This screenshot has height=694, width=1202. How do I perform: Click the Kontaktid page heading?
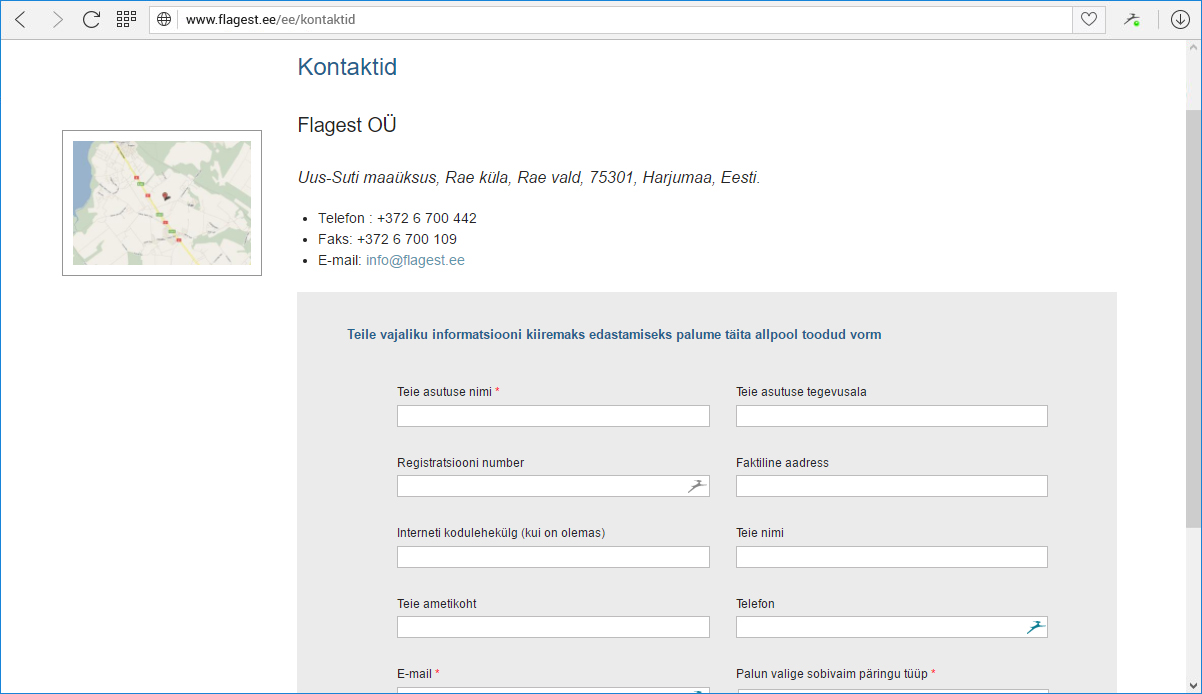[347, 67]
